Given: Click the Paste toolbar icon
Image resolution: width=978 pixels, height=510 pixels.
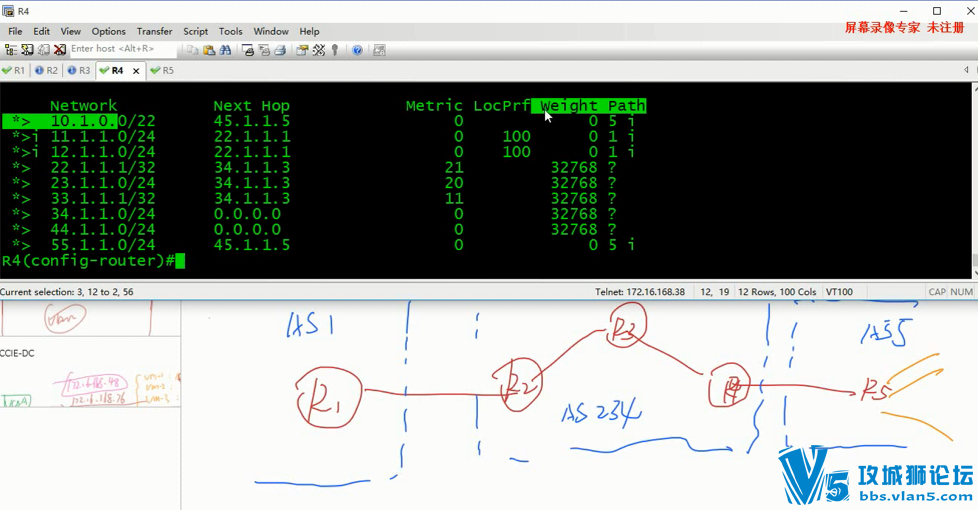Looking at the screenshot, I should 209,50.
